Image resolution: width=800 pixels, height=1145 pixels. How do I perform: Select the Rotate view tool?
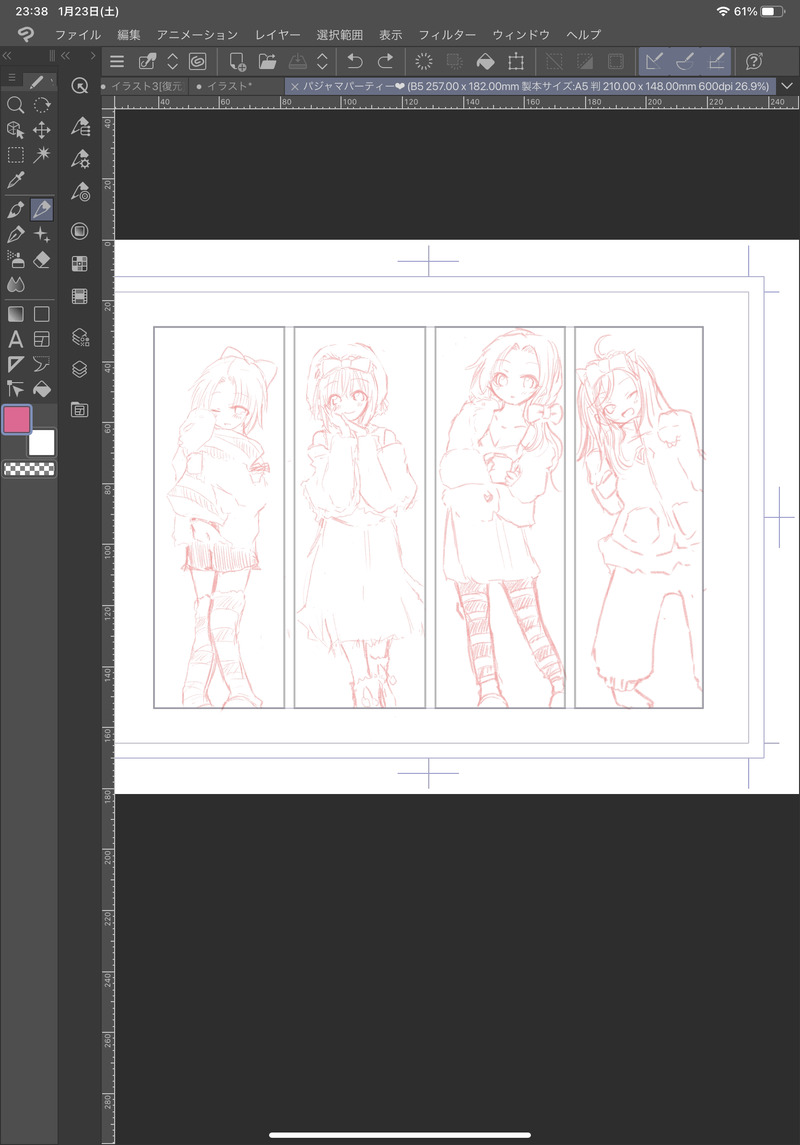pos(42,105)
